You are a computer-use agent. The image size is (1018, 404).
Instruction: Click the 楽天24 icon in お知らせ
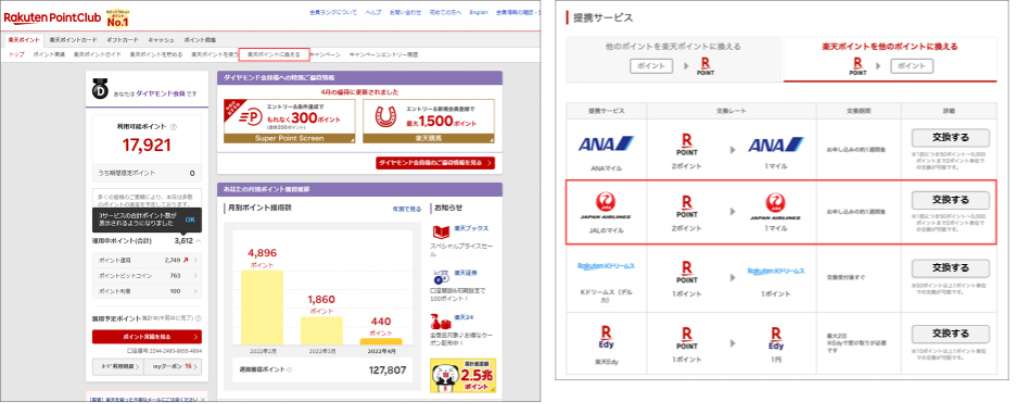point(441,320)
